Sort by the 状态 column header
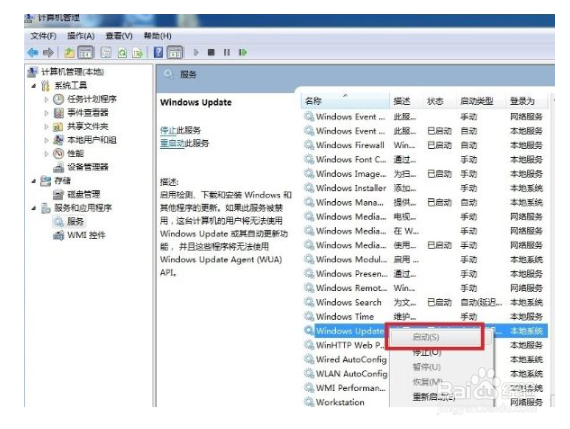Viewport: 570px width, 429px height. pyautogui.click(x=438, y=101)
